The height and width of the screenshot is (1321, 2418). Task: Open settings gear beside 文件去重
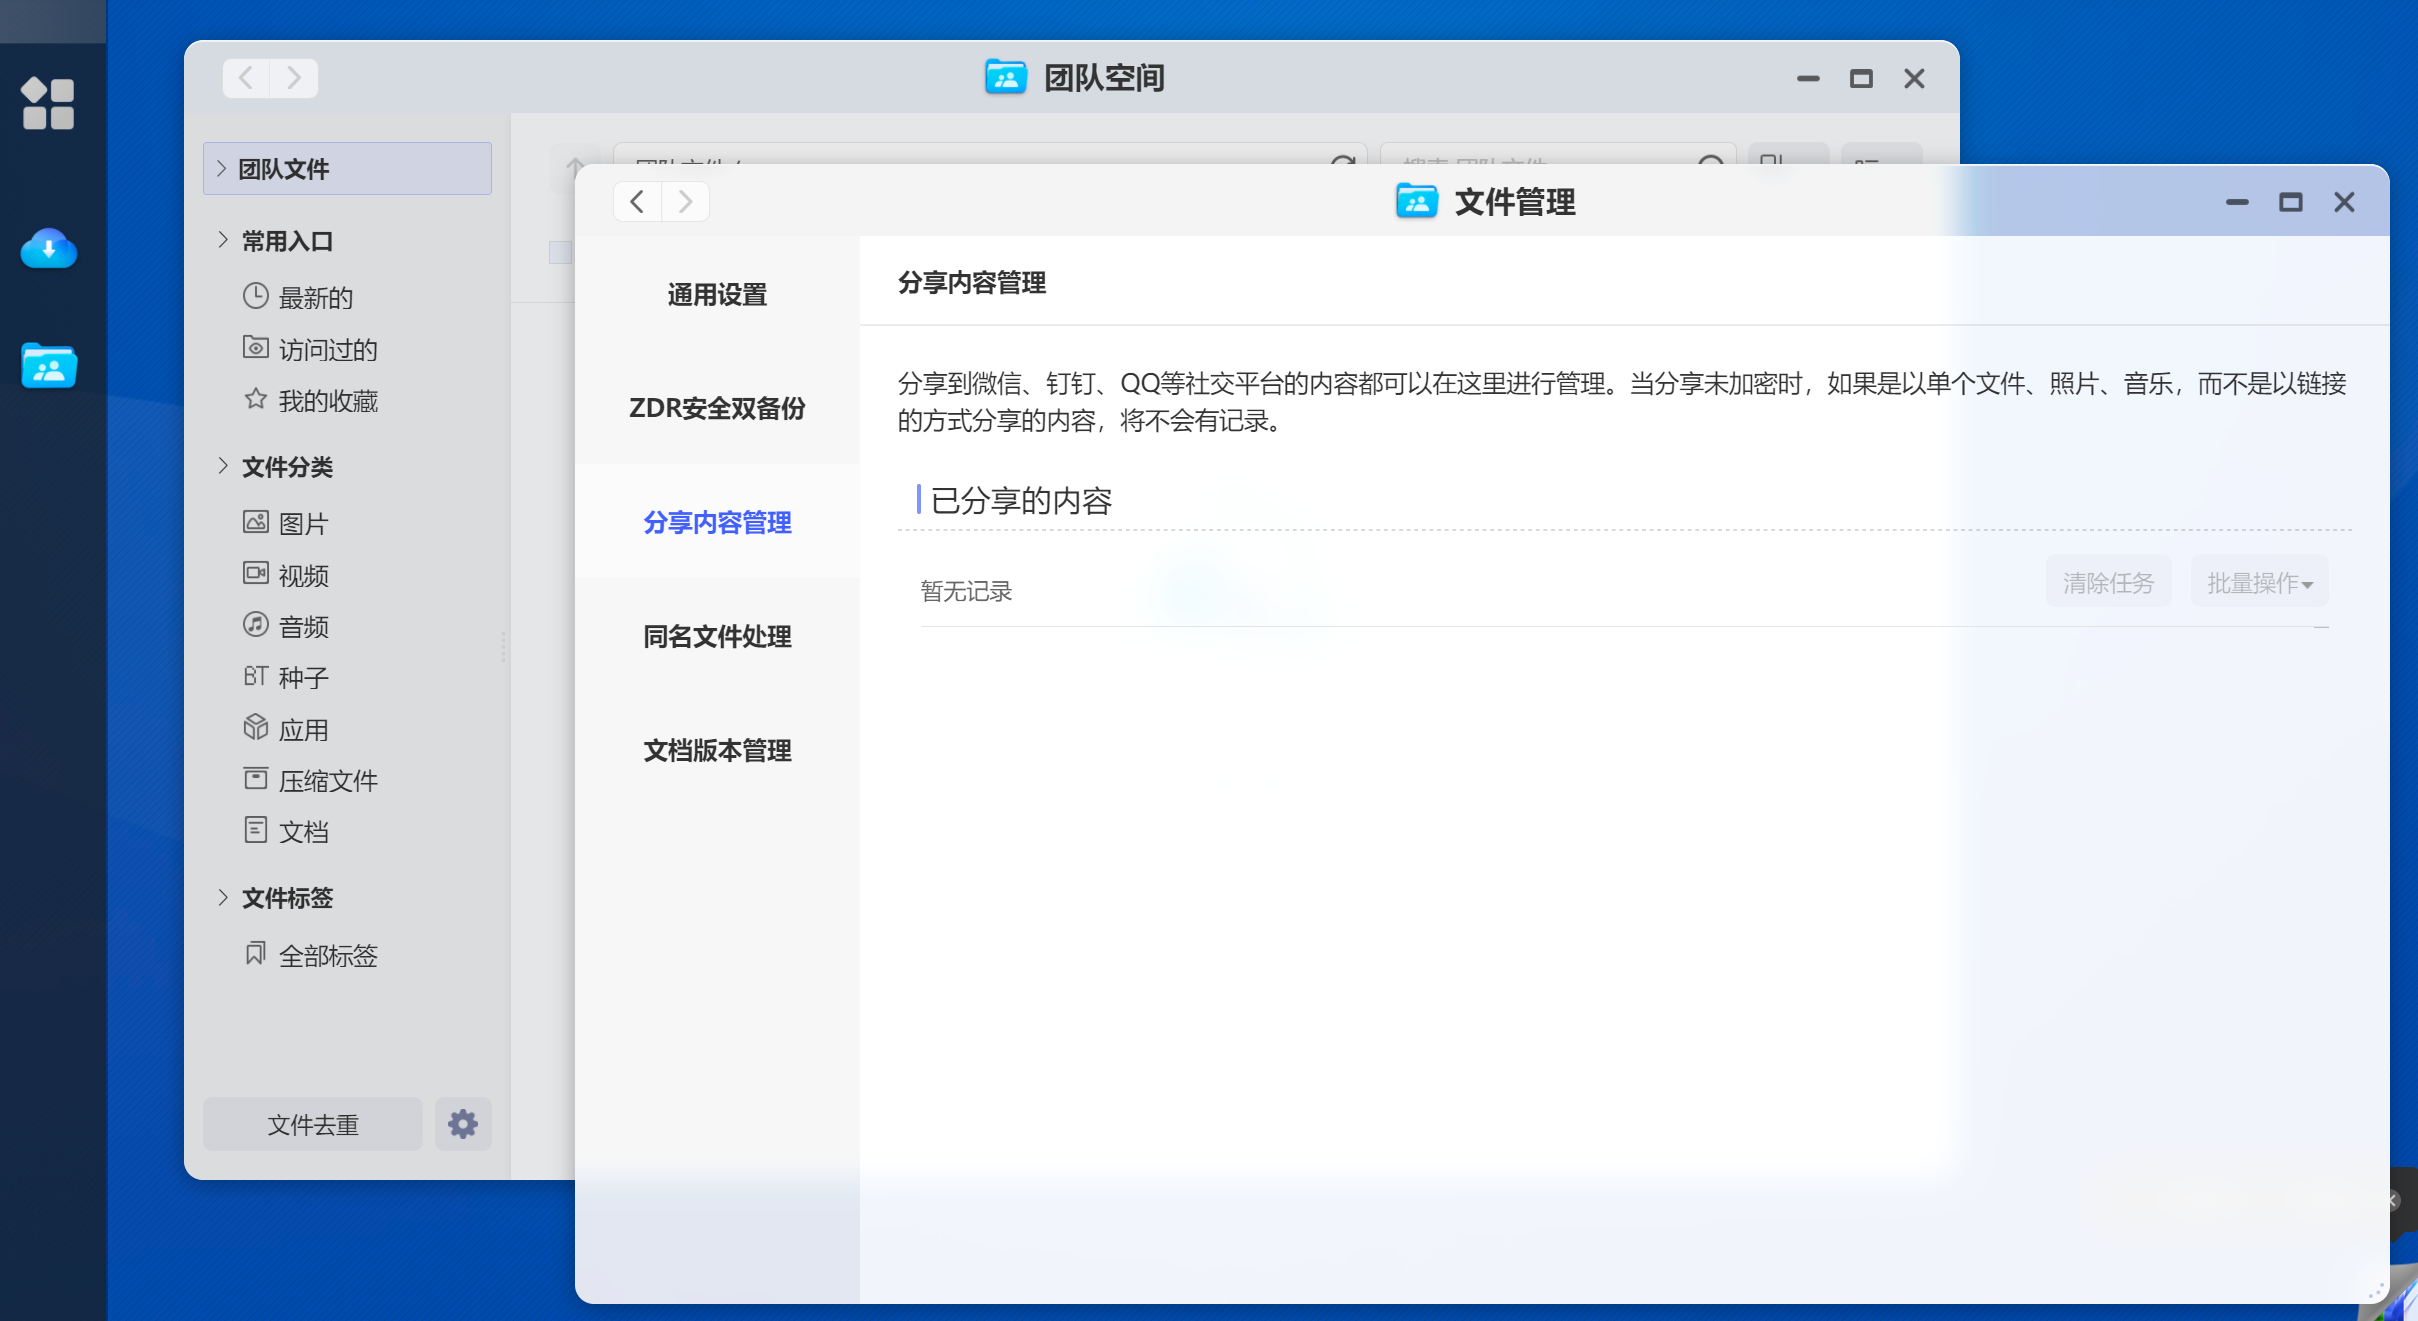tap(463, 1124)
